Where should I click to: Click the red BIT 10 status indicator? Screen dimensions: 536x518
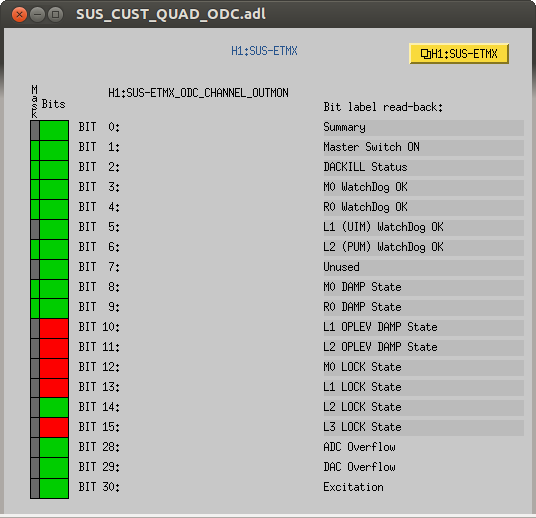pyautogui.click(x=54, y=329)
